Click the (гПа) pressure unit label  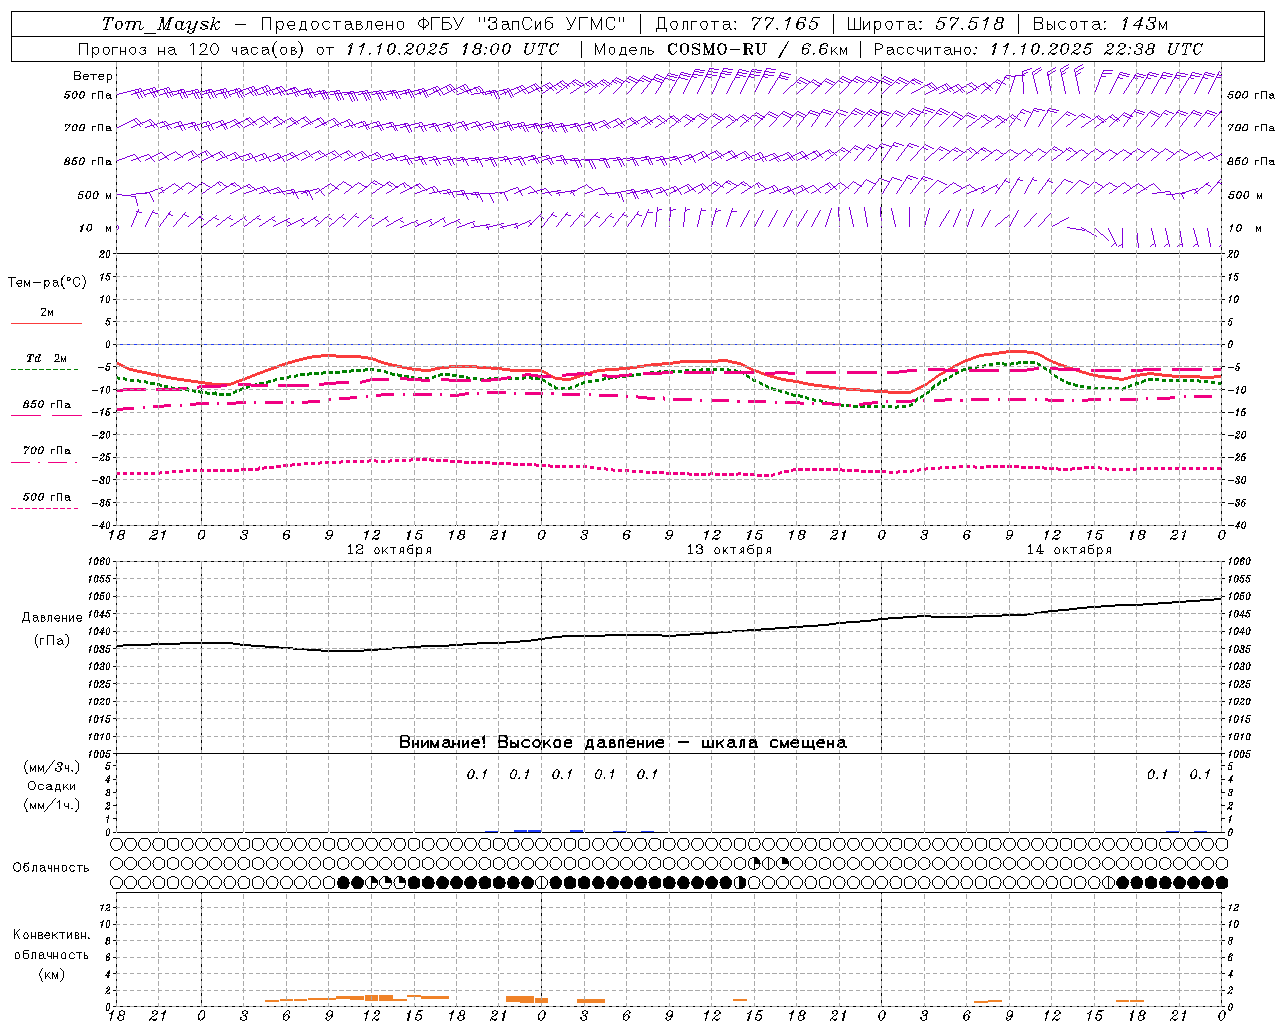(x=52, y=640)
